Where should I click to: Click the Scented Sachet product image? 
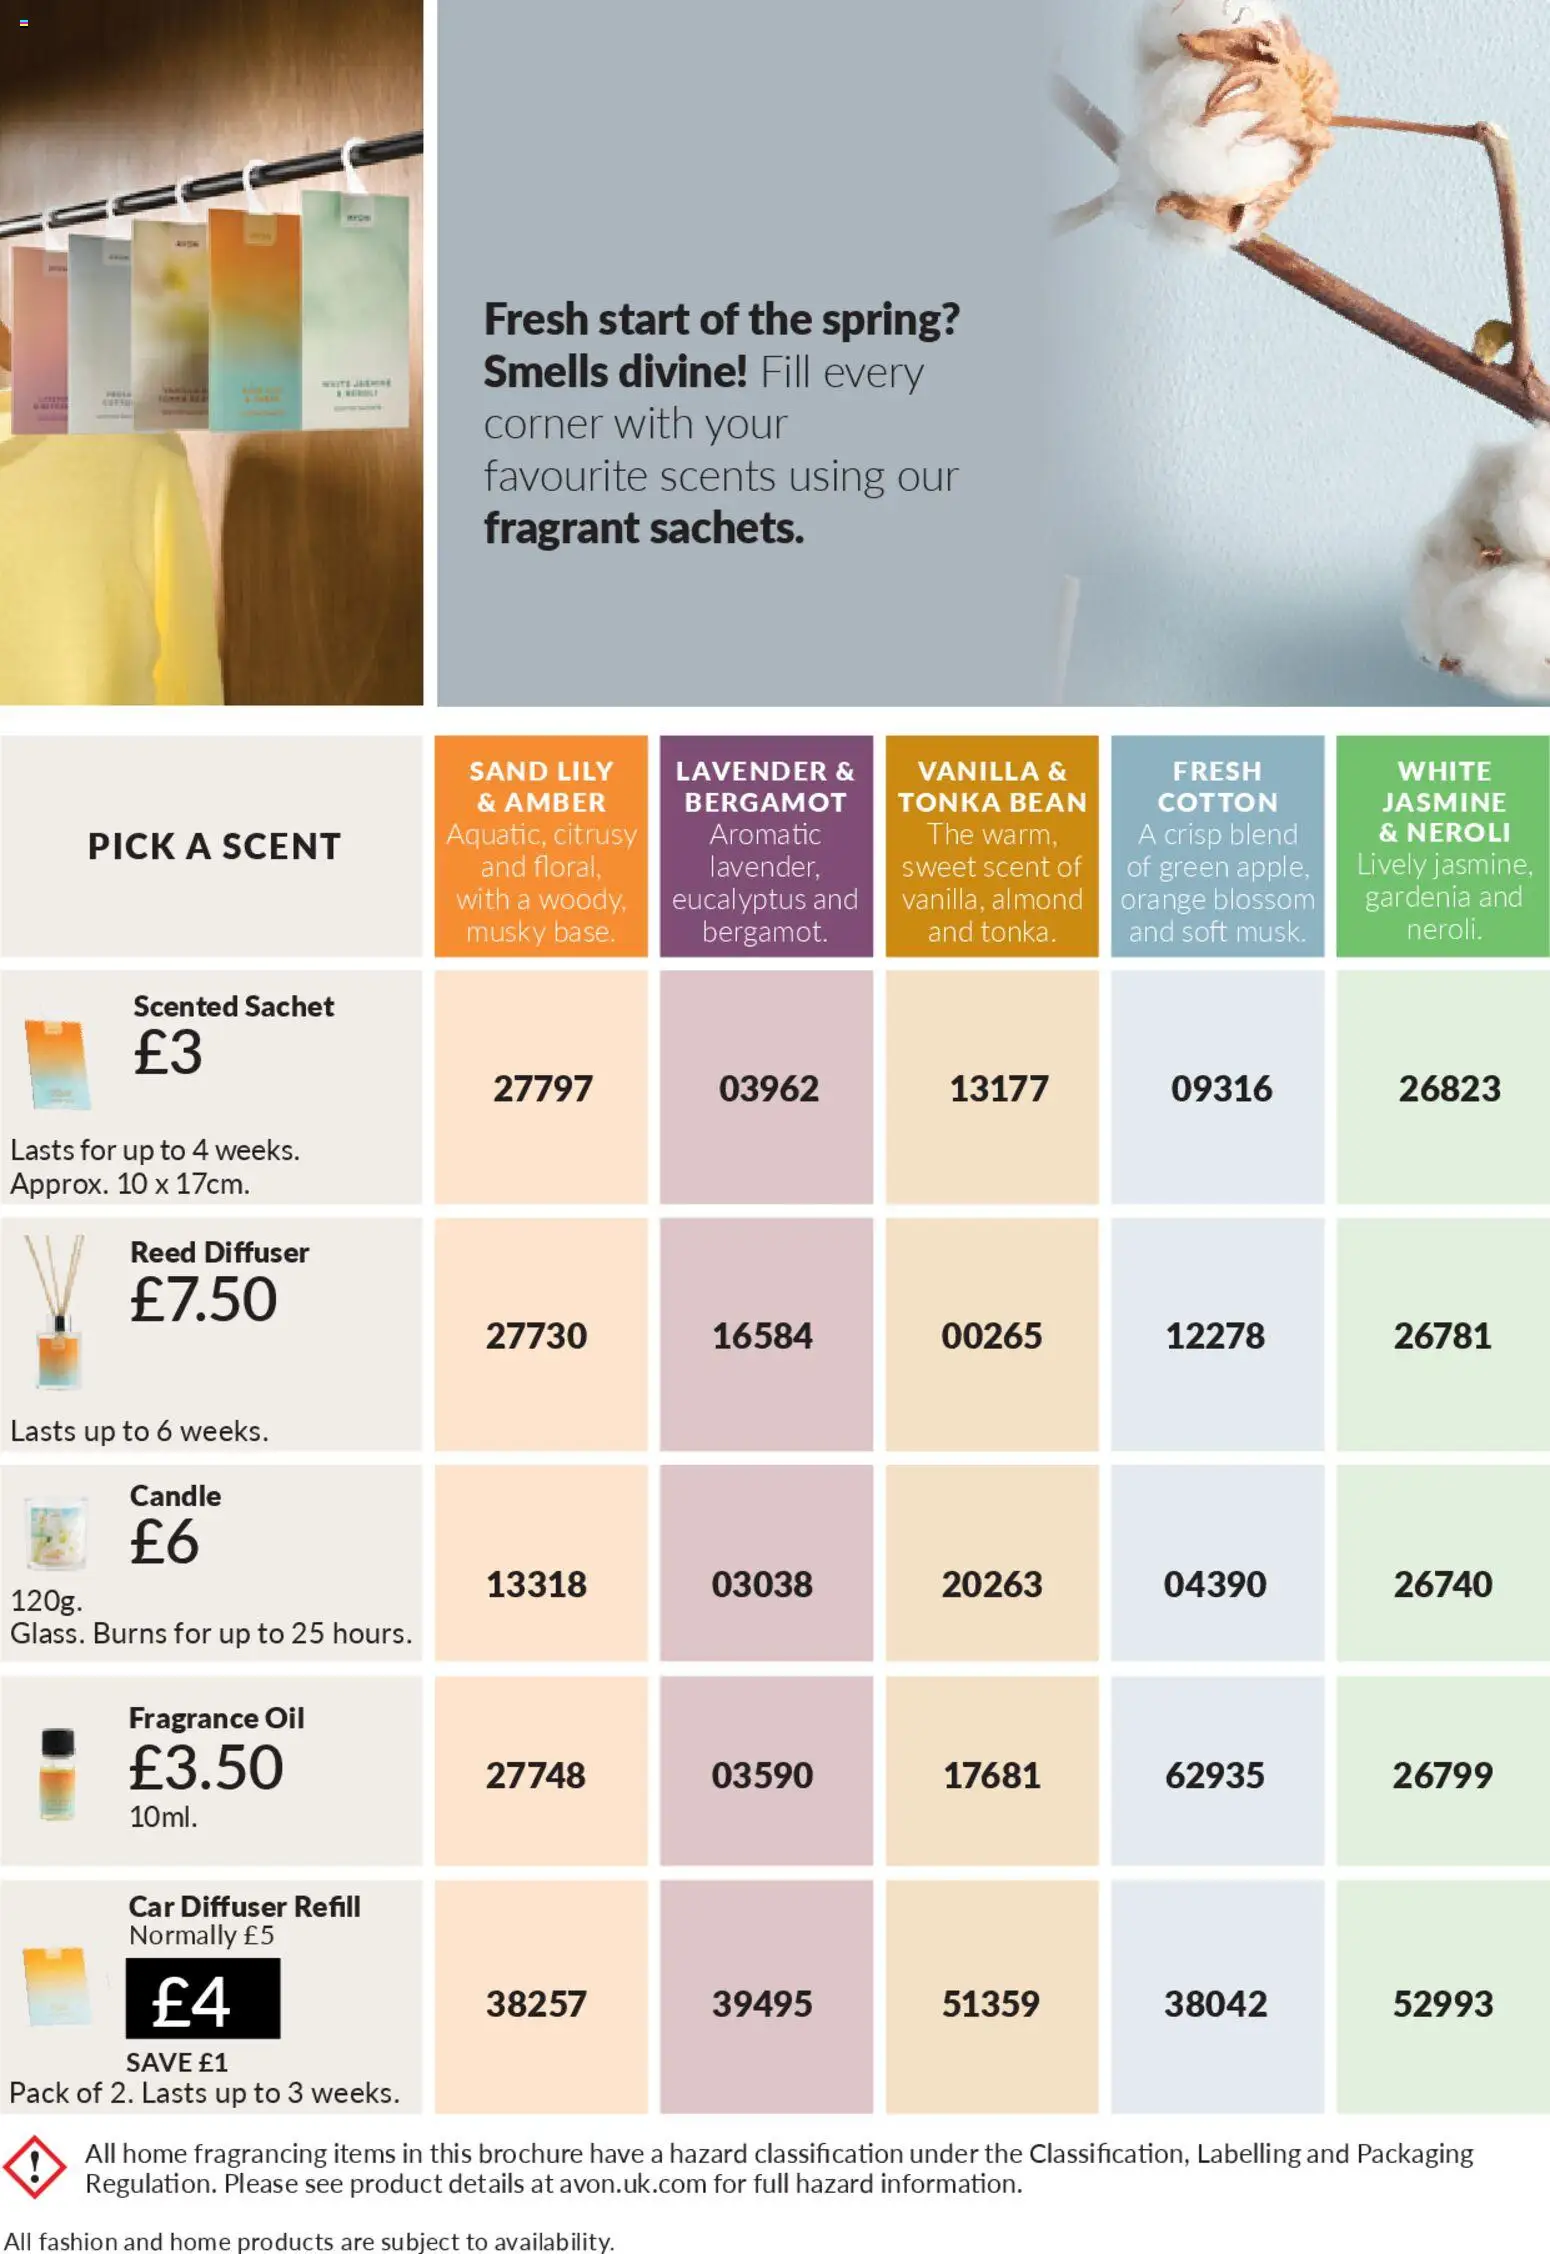pos(58,1064)
